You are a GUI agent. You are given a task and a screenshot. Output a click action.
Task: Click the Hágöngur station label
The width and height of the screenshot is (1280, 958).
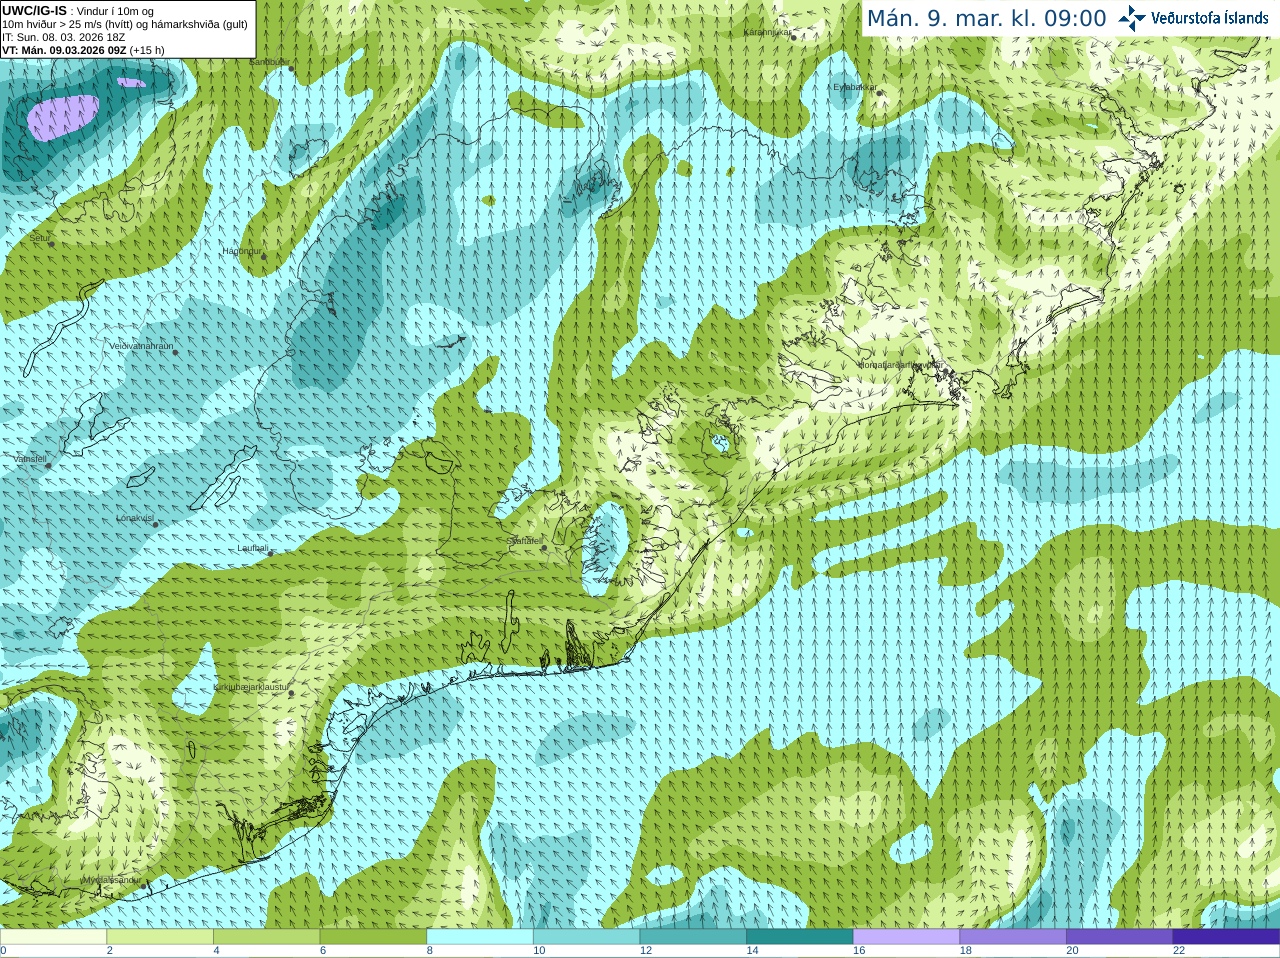click(242, 251)
